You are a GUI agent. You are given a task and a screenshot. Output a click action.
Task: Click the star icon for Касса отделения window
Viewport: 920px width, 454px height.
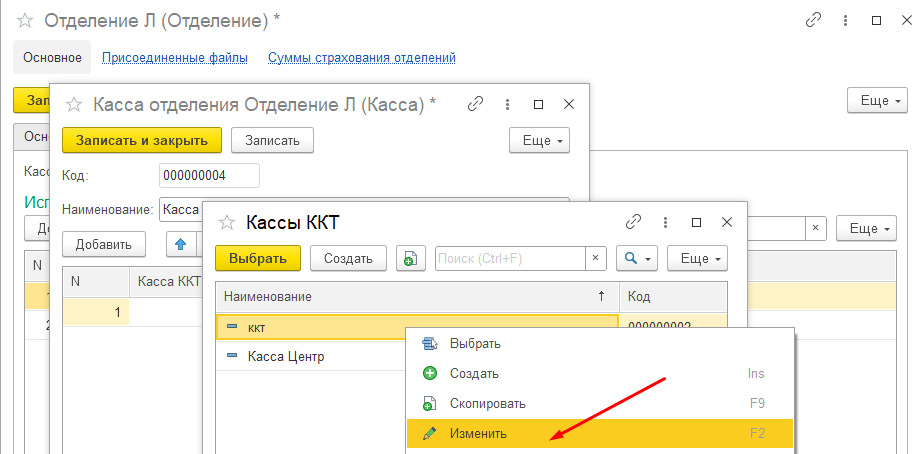(72, 104)
